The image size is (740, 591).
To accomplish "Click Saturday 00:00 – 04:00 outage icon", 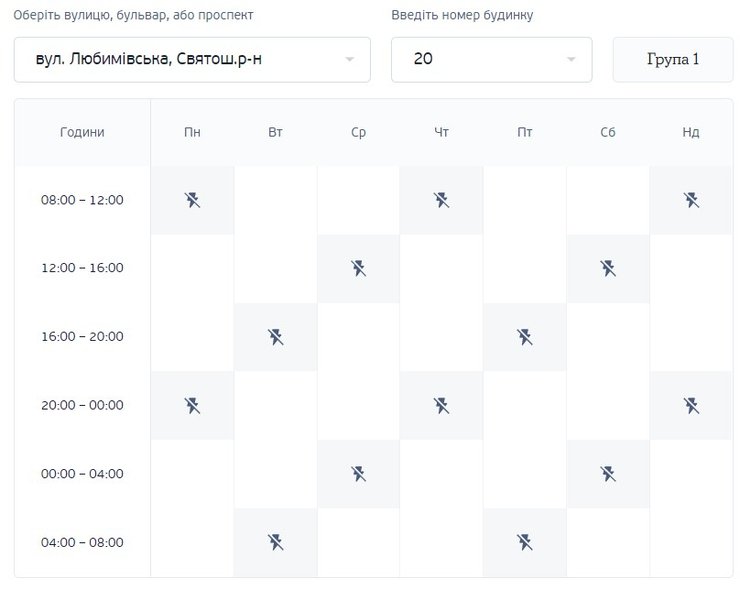I will point(608,473).
